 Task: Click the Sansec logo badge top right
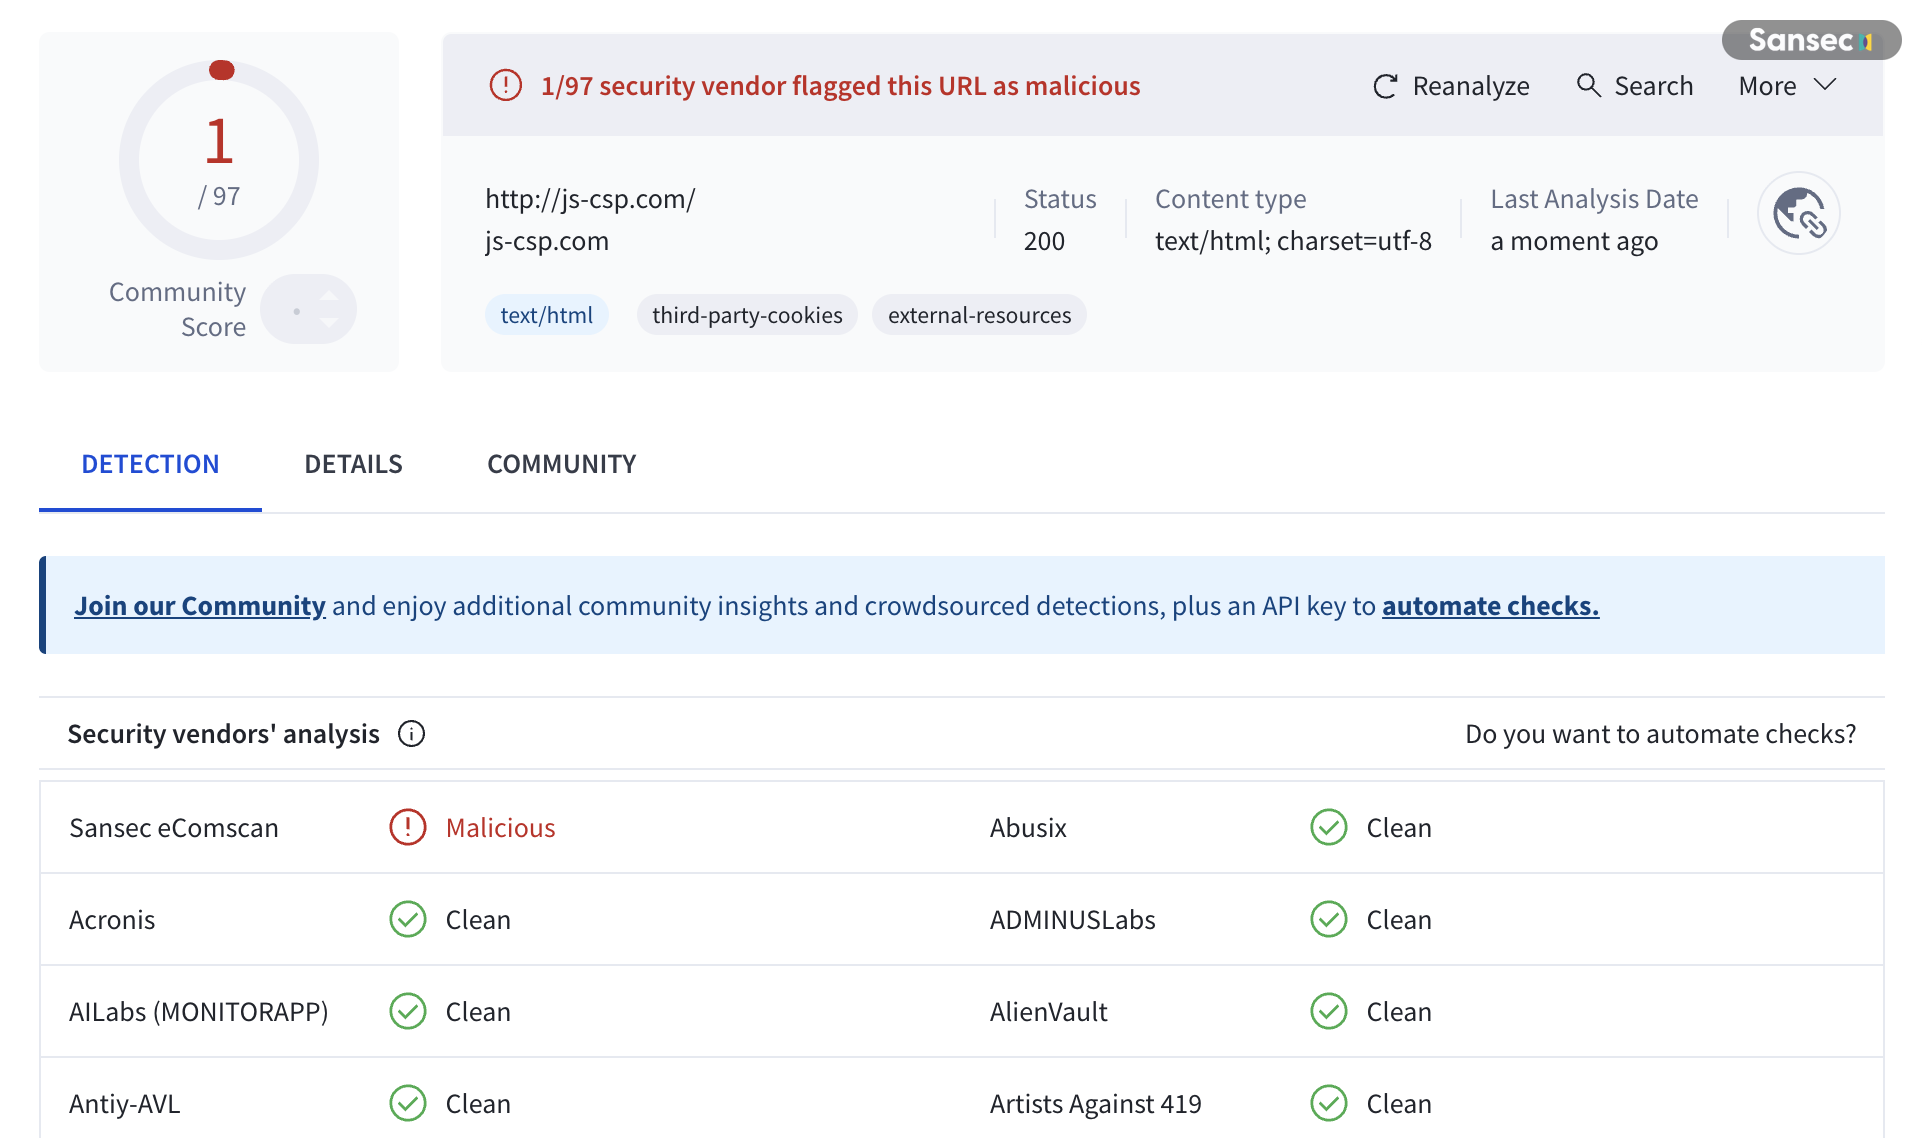pyautogui.click(x=1810, y=40)
